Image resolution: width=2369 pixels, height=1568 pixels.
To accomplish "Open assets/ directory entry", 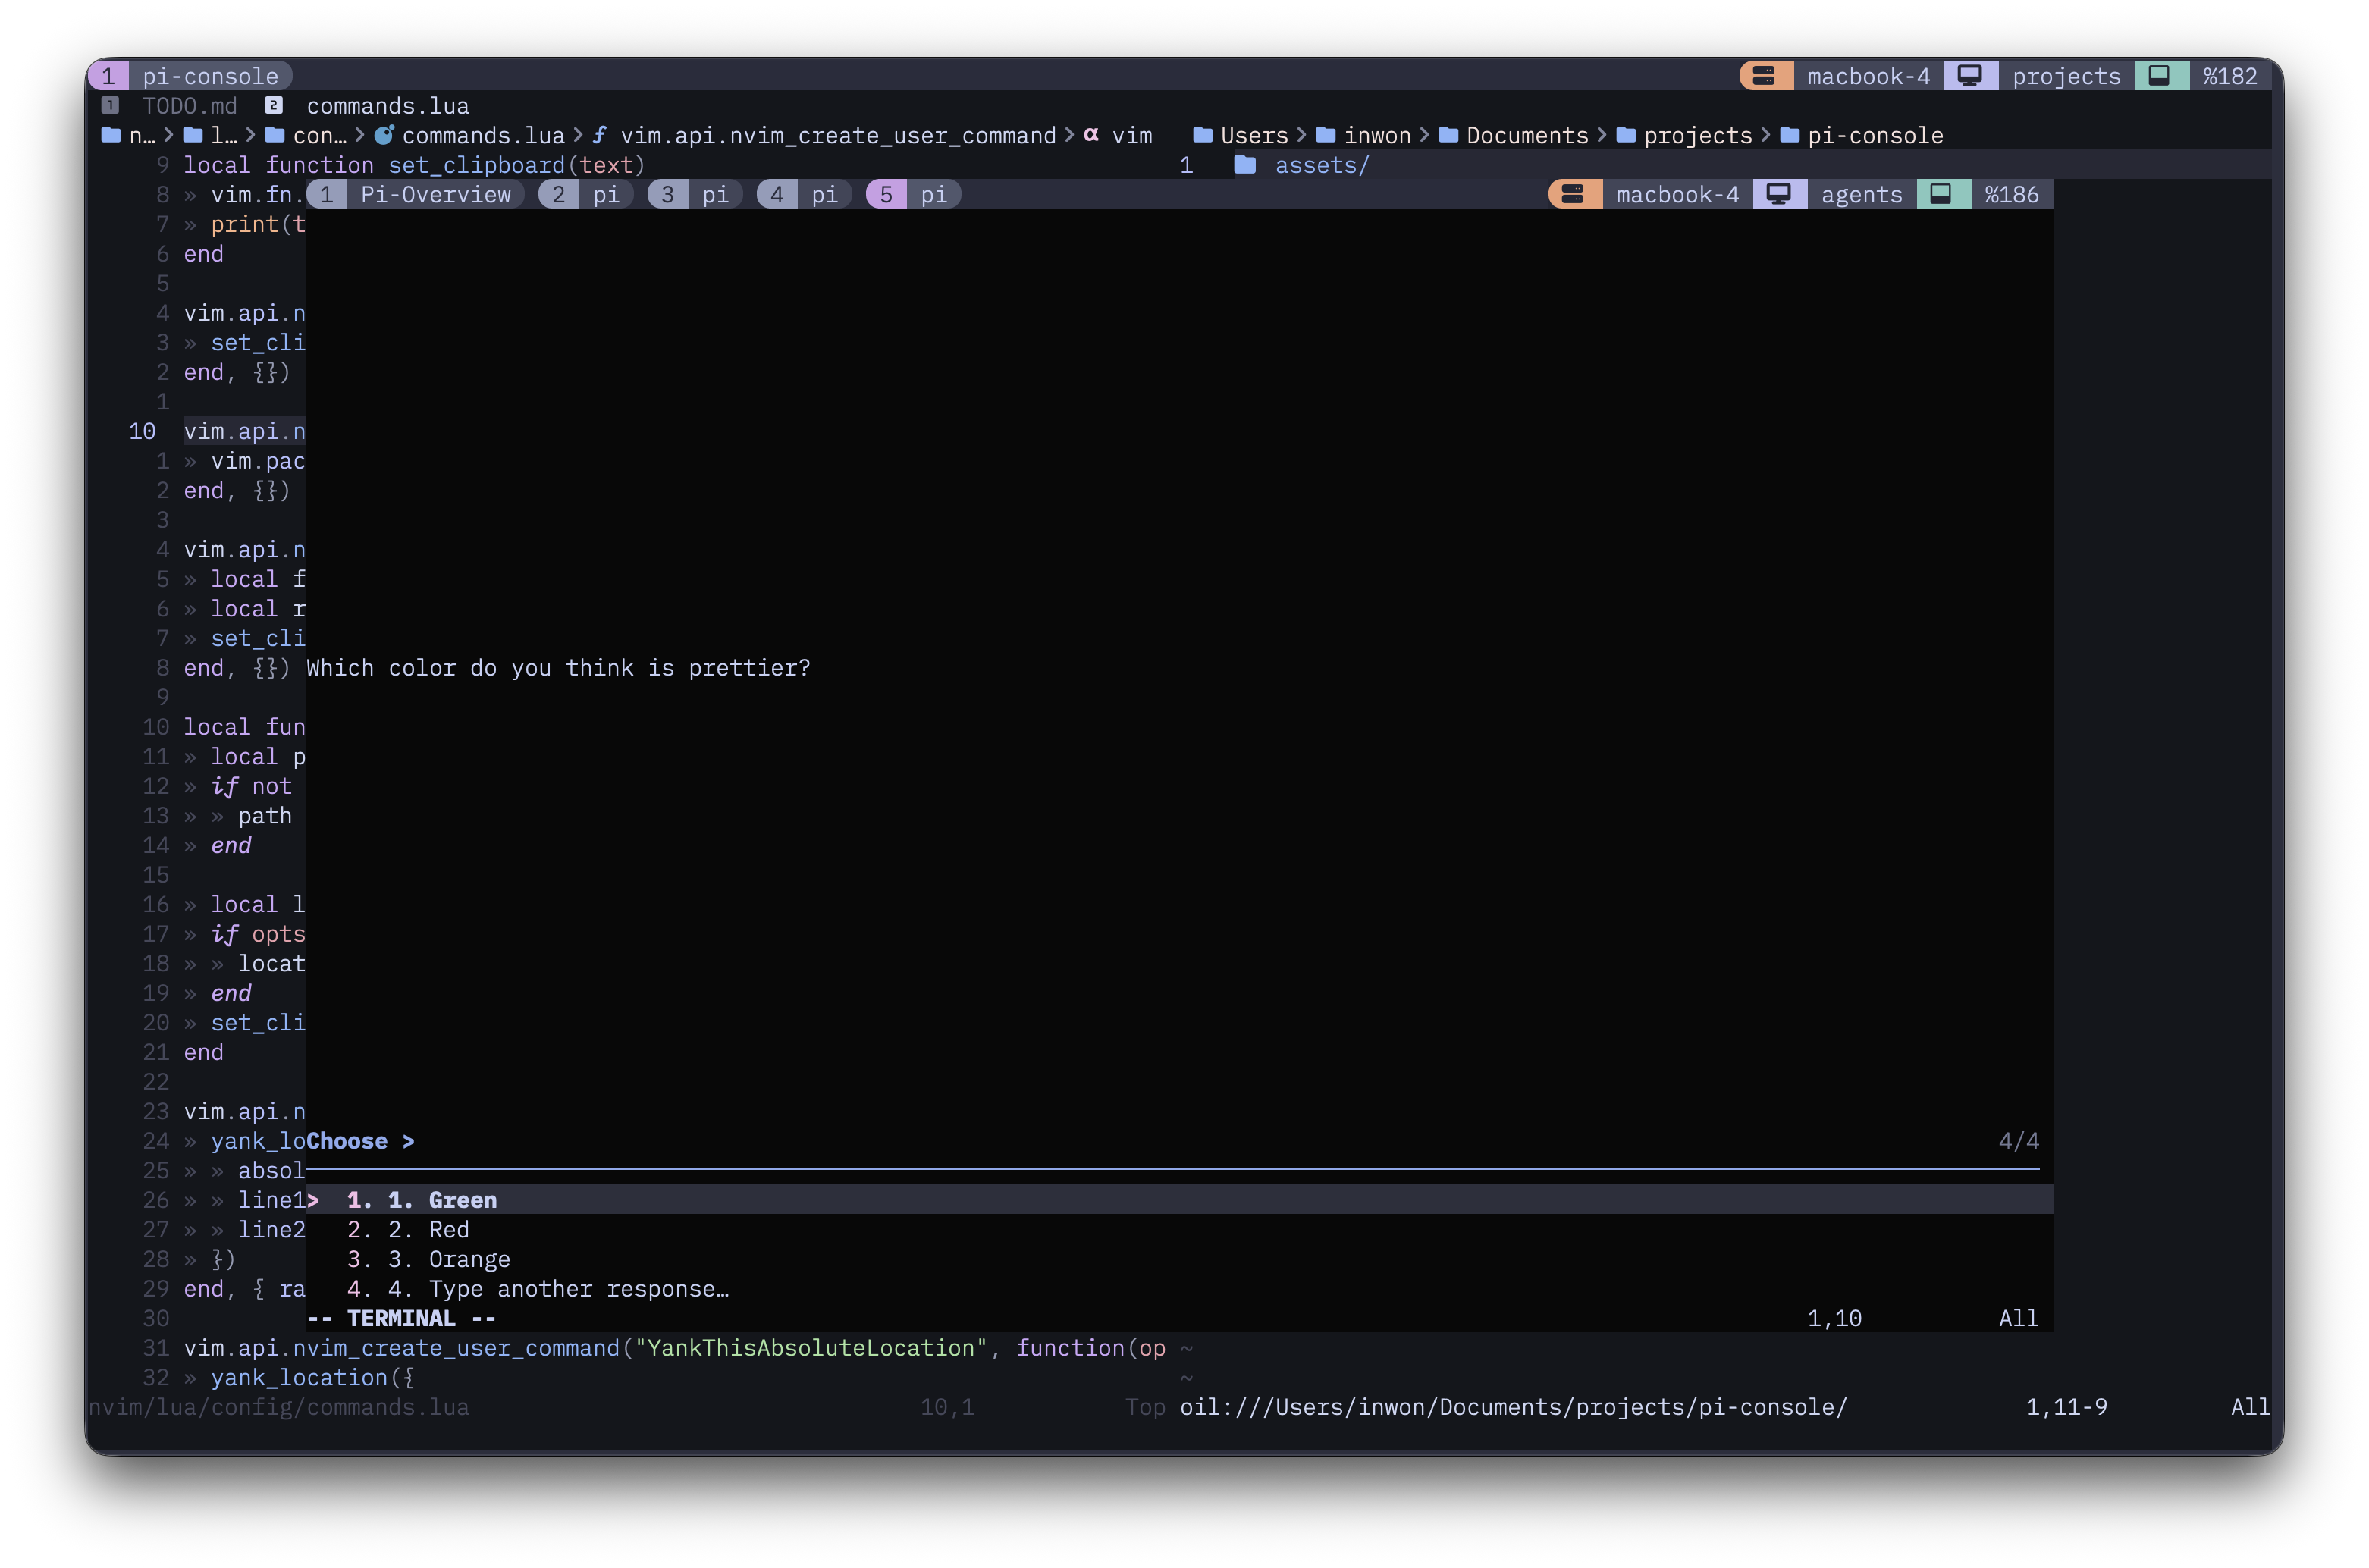I will [1322, 165].
